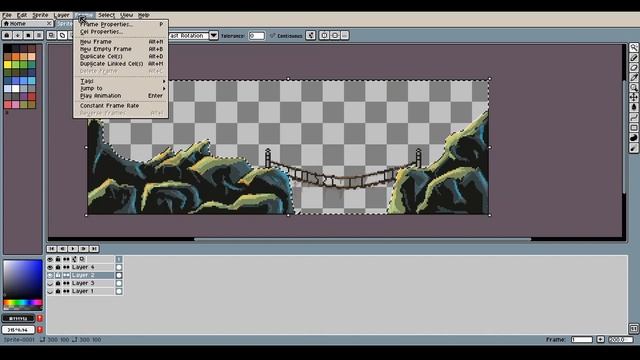
Task: Open the palette options list icon
Action: coord(39,36)
